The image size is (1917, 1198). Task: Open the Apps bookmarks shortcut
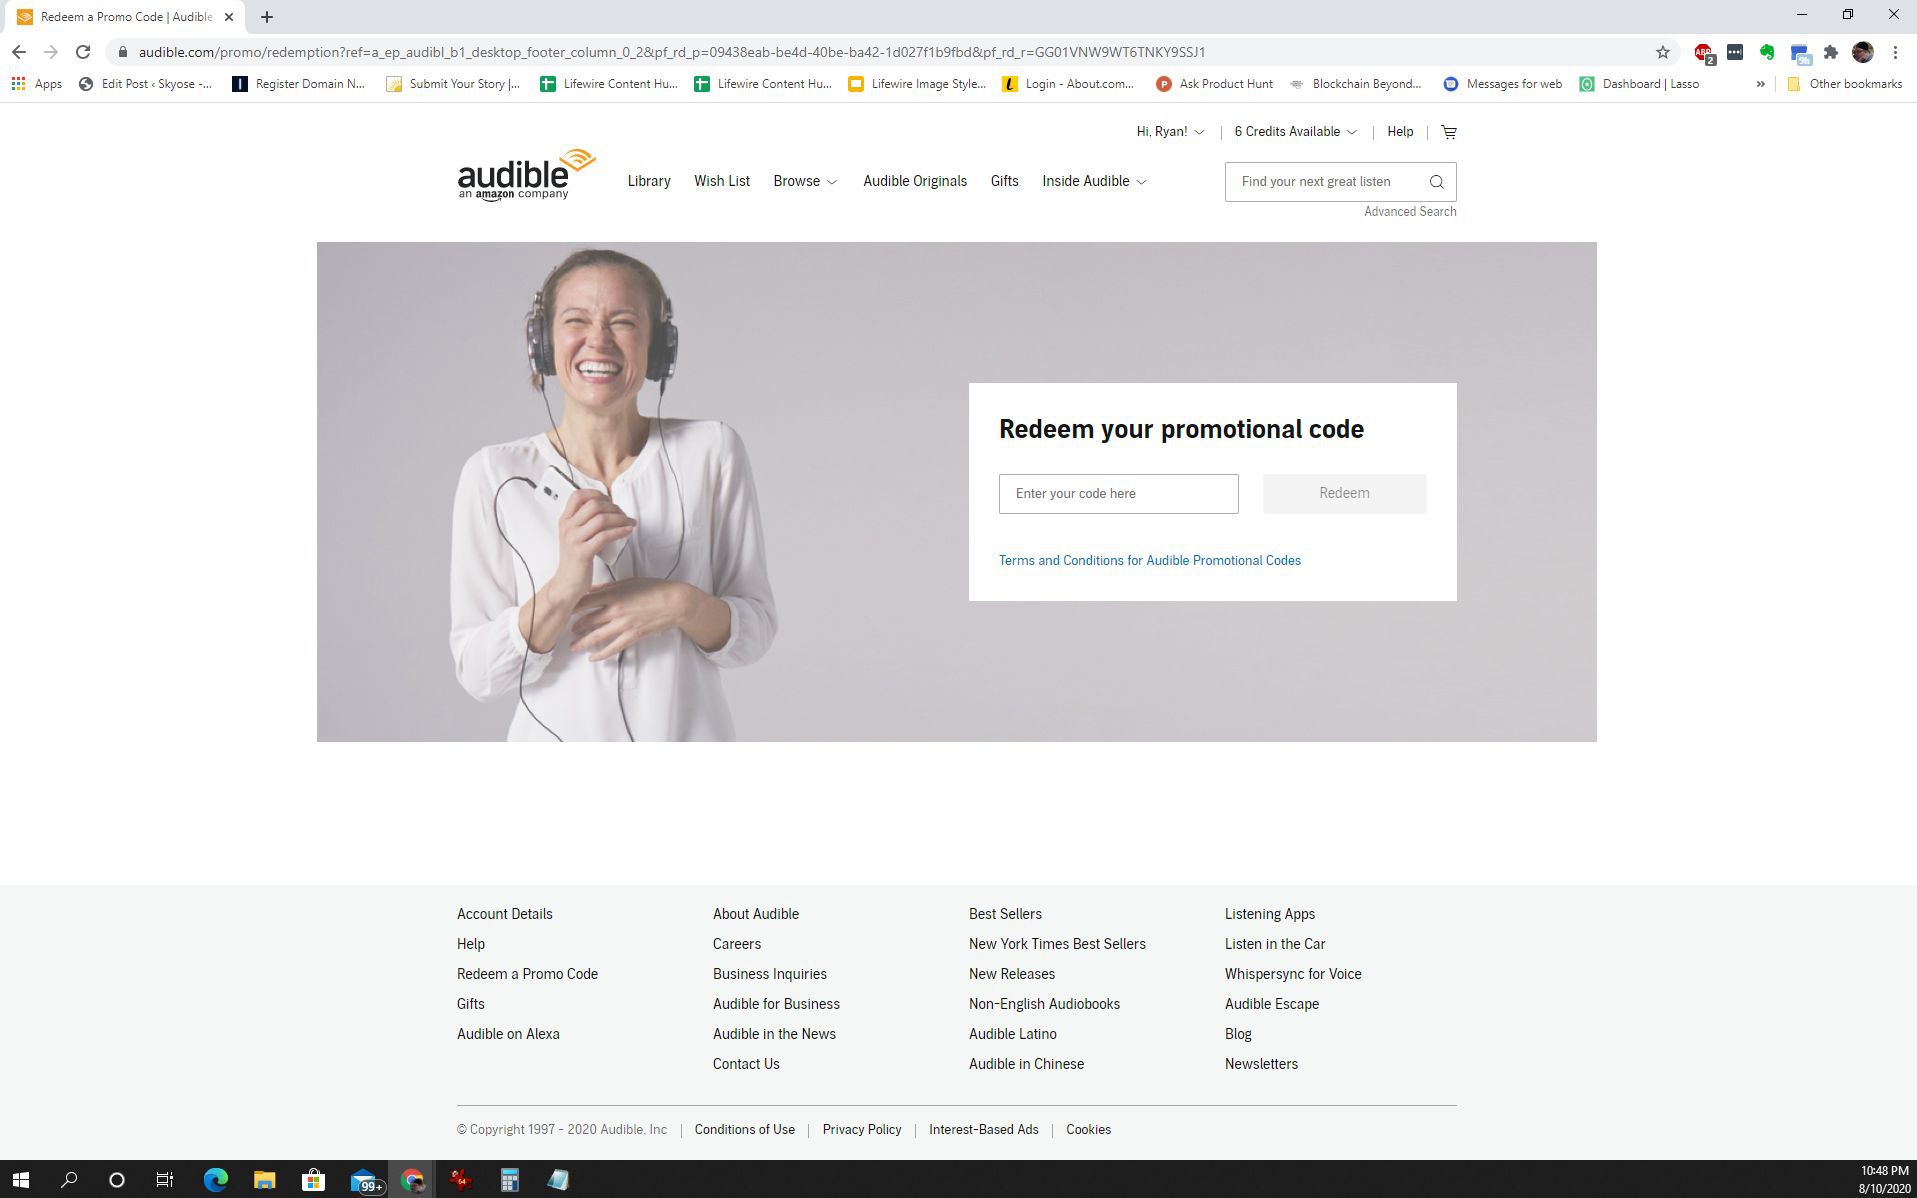37,84
